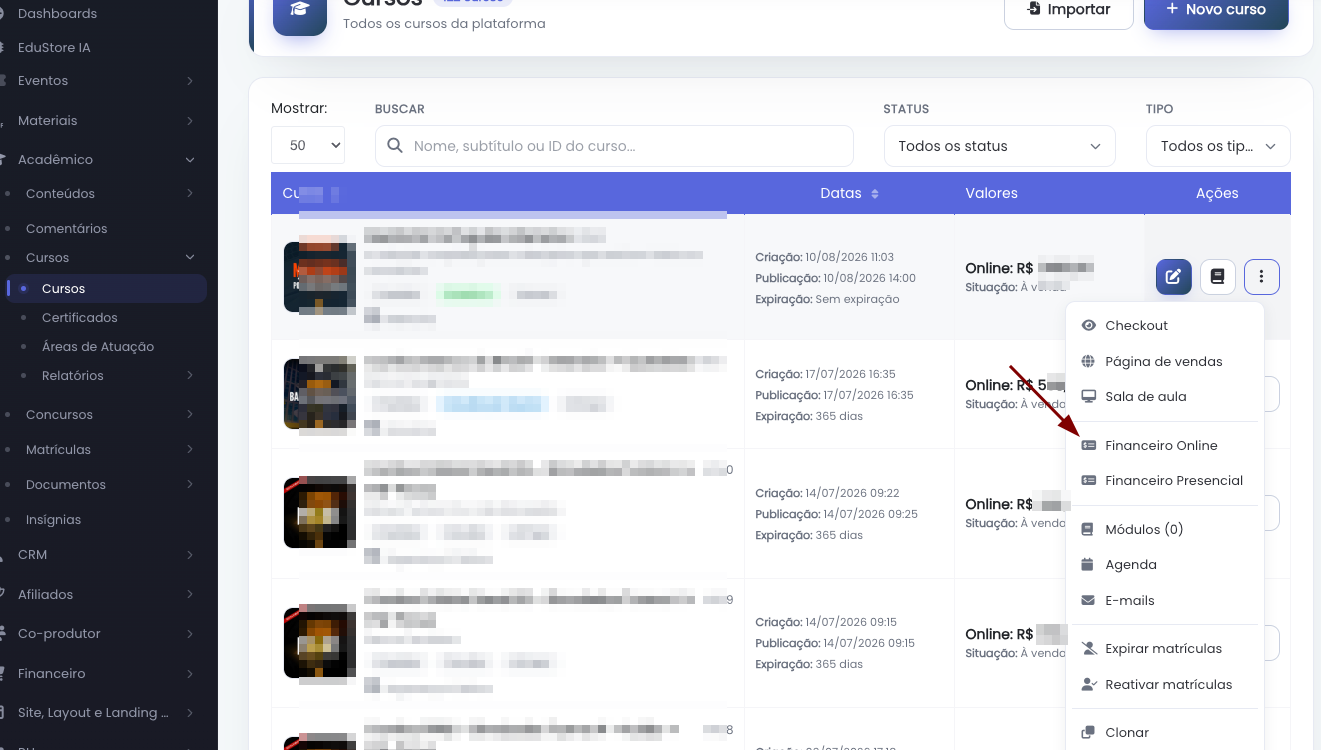Click the envelope icon beside E-mails

pyautogui.click(x=1089, y=601)
